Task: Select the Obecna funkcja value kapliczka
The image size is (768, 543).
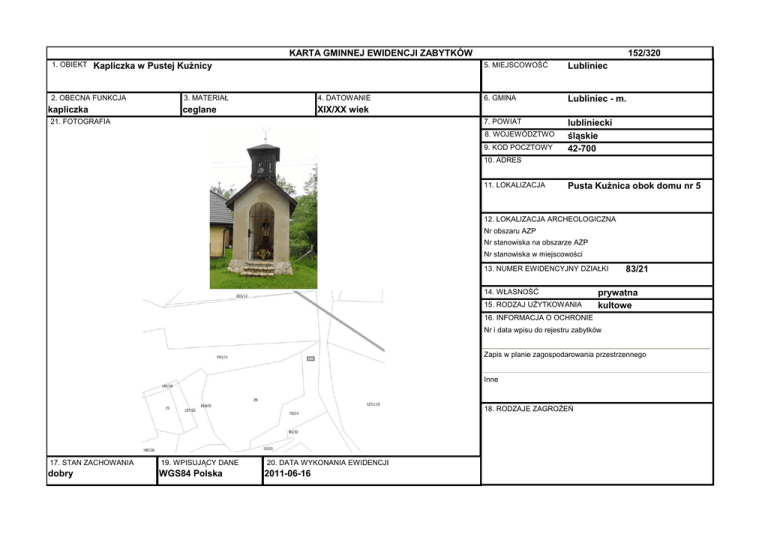Action: [x=77, y=110]
